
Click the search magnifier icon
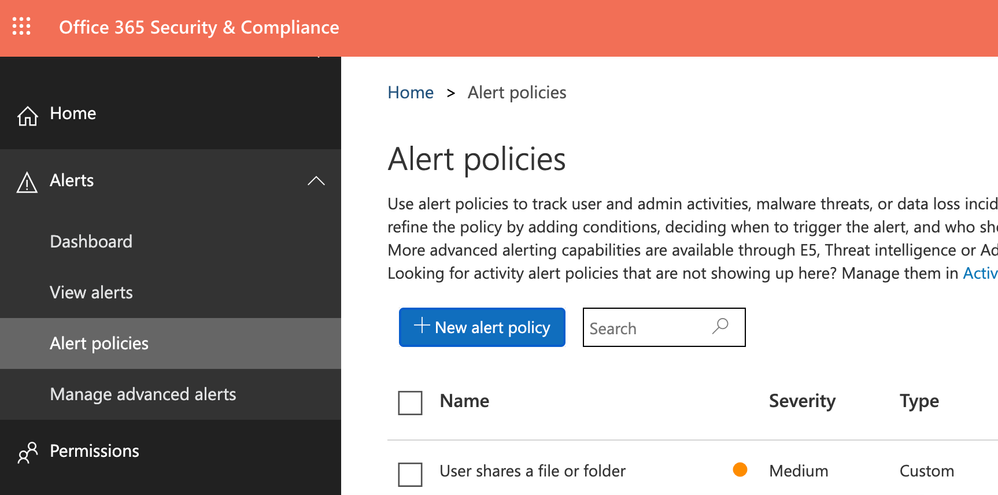point(720,327)
